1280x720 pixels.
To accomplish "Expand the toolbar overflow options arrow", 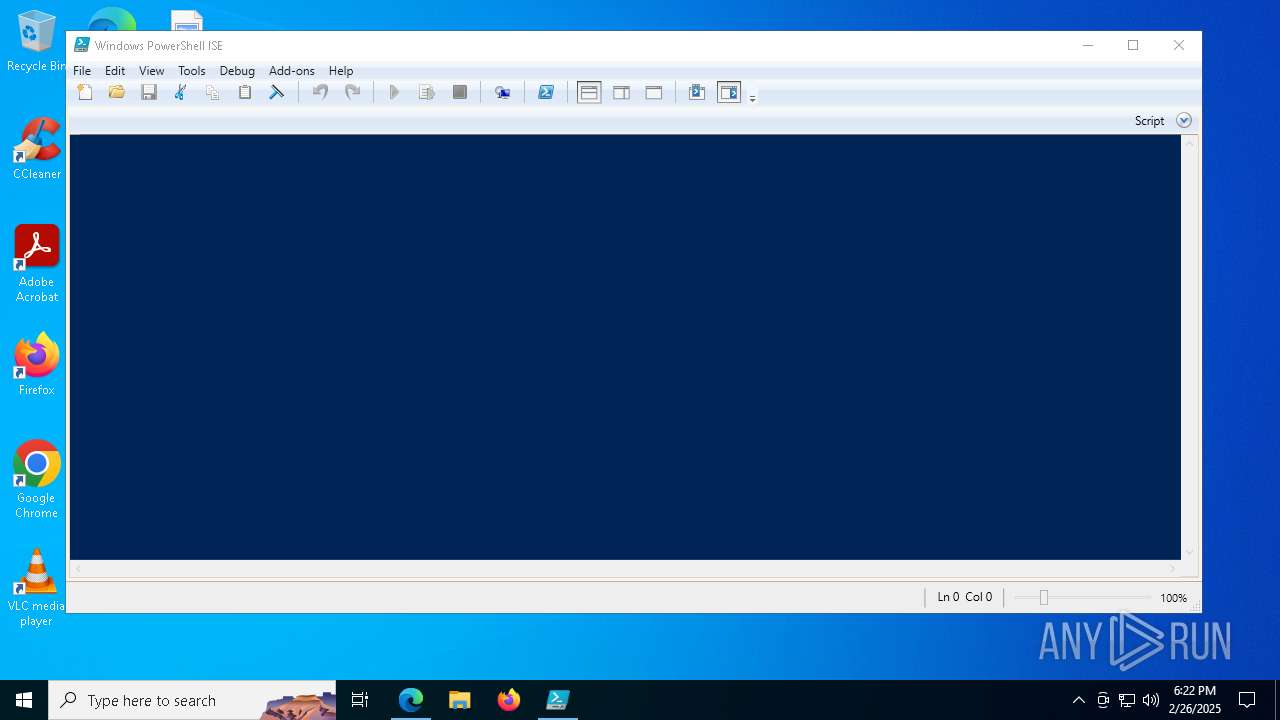I will click(752, 97).
